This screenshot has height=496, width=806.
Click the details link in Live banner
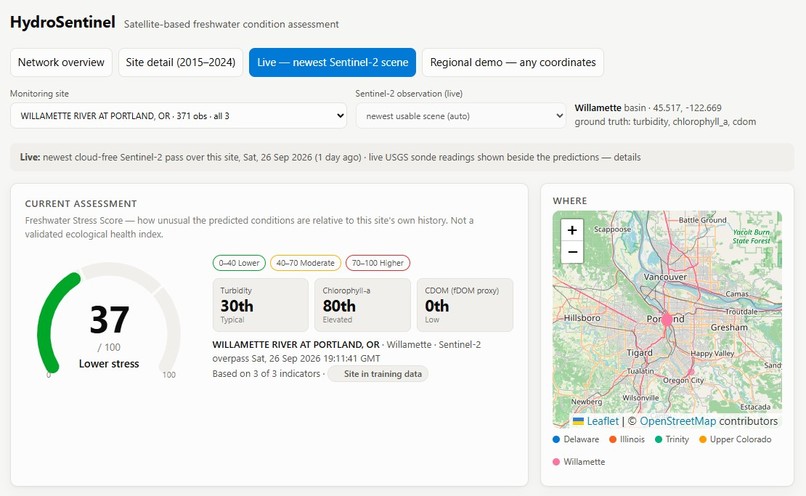click(x=627, y=157)
